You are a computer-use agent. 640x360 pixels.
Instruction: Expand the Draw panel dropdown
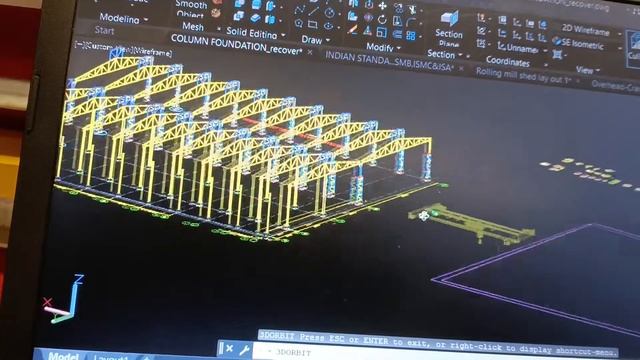[328, 40]
